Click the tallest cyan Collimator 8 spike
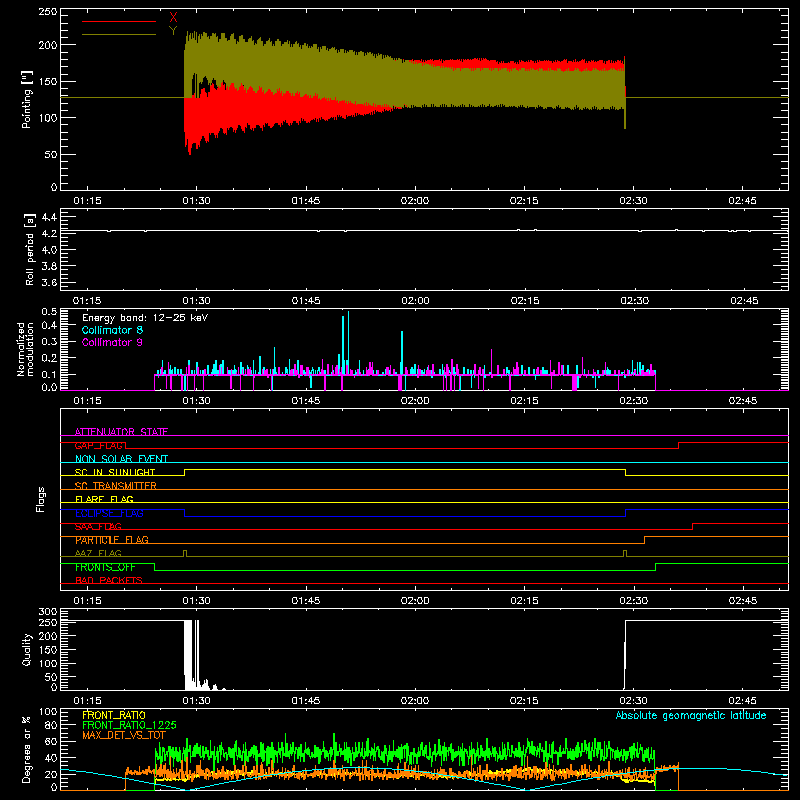The image size is (800, 800). (348, 342)
